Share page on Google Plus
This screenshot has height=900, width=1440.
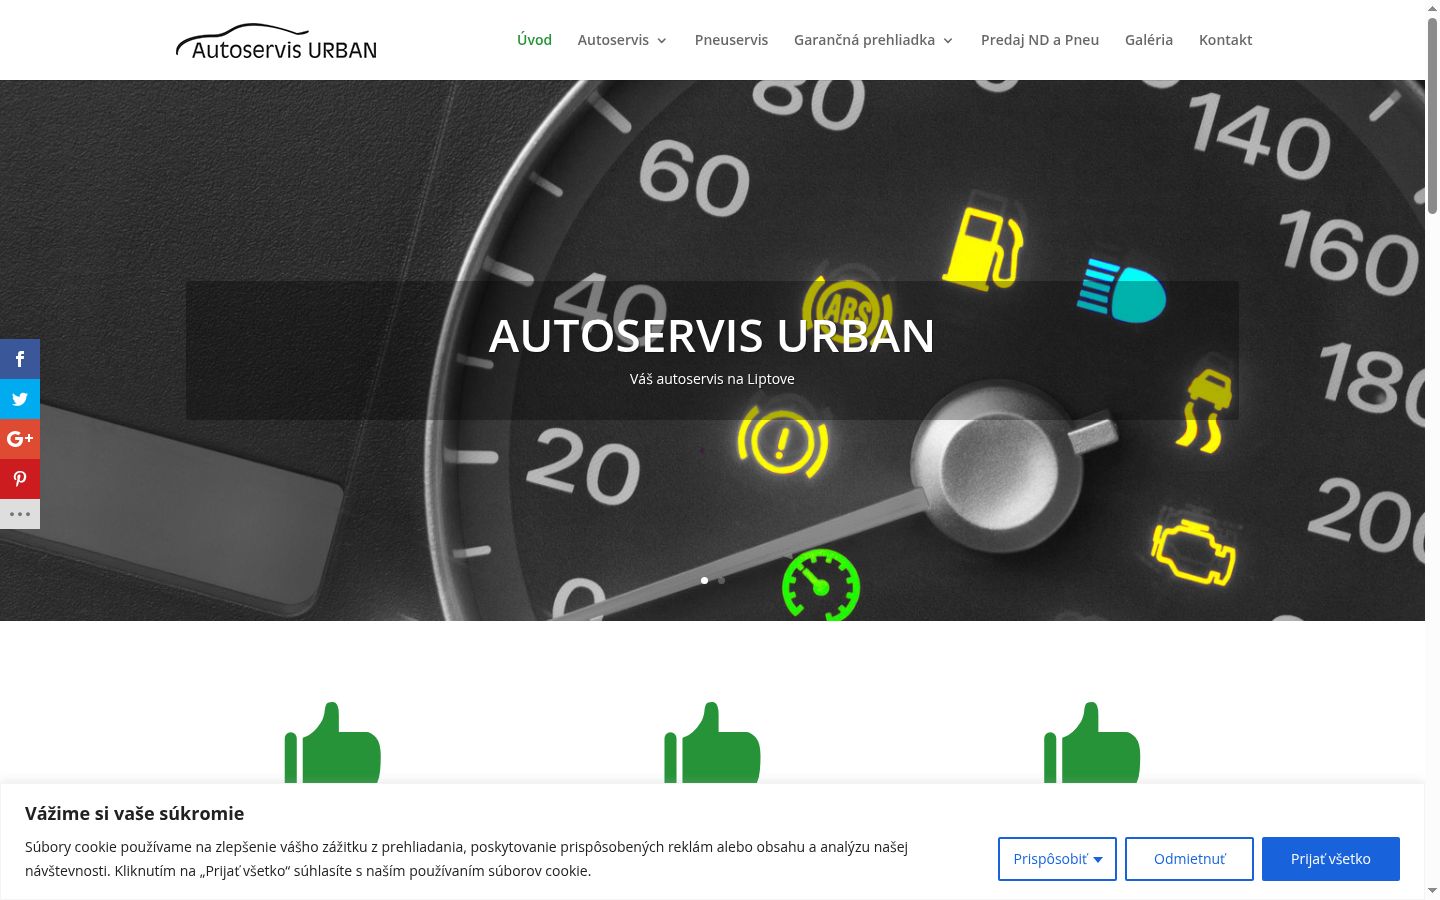[x=20, y=439]
